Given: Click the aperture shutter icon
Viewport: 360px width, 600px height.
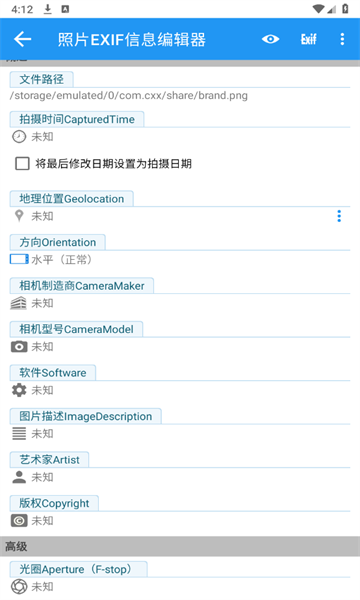Looking at the screenshot, I should tap(19, 587).
